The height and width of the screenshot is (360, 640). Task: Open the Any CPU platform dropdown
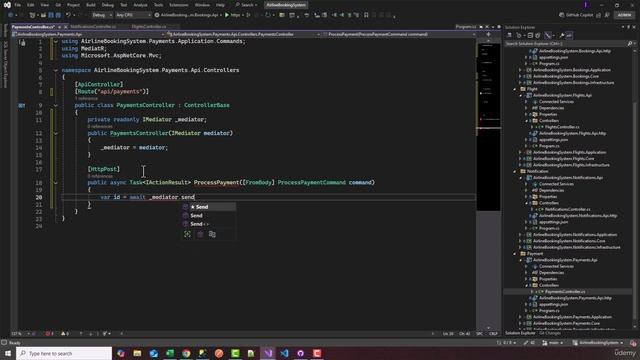click(133, 15)
